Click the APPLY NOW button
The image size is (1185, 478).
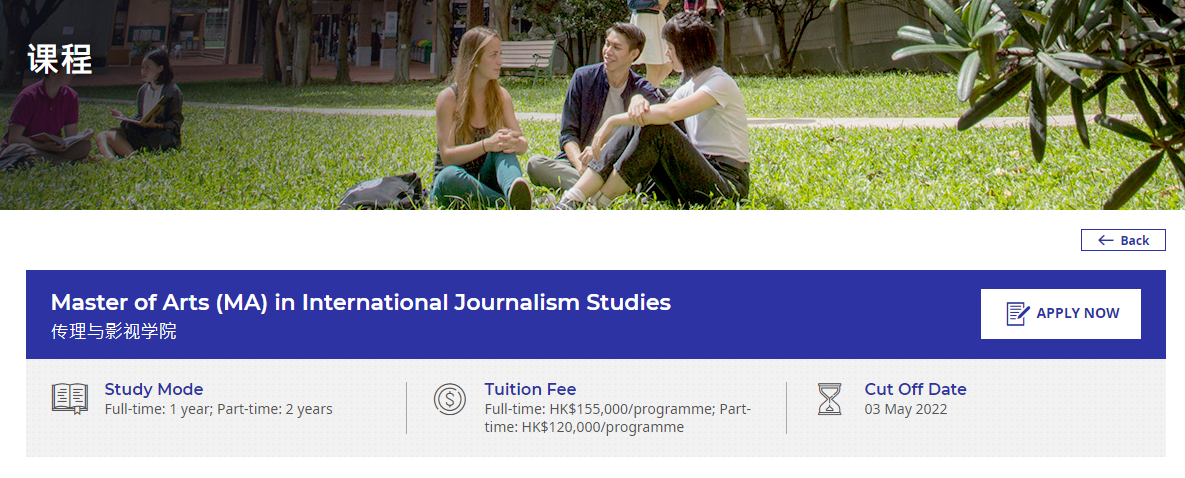point(1060,314)
